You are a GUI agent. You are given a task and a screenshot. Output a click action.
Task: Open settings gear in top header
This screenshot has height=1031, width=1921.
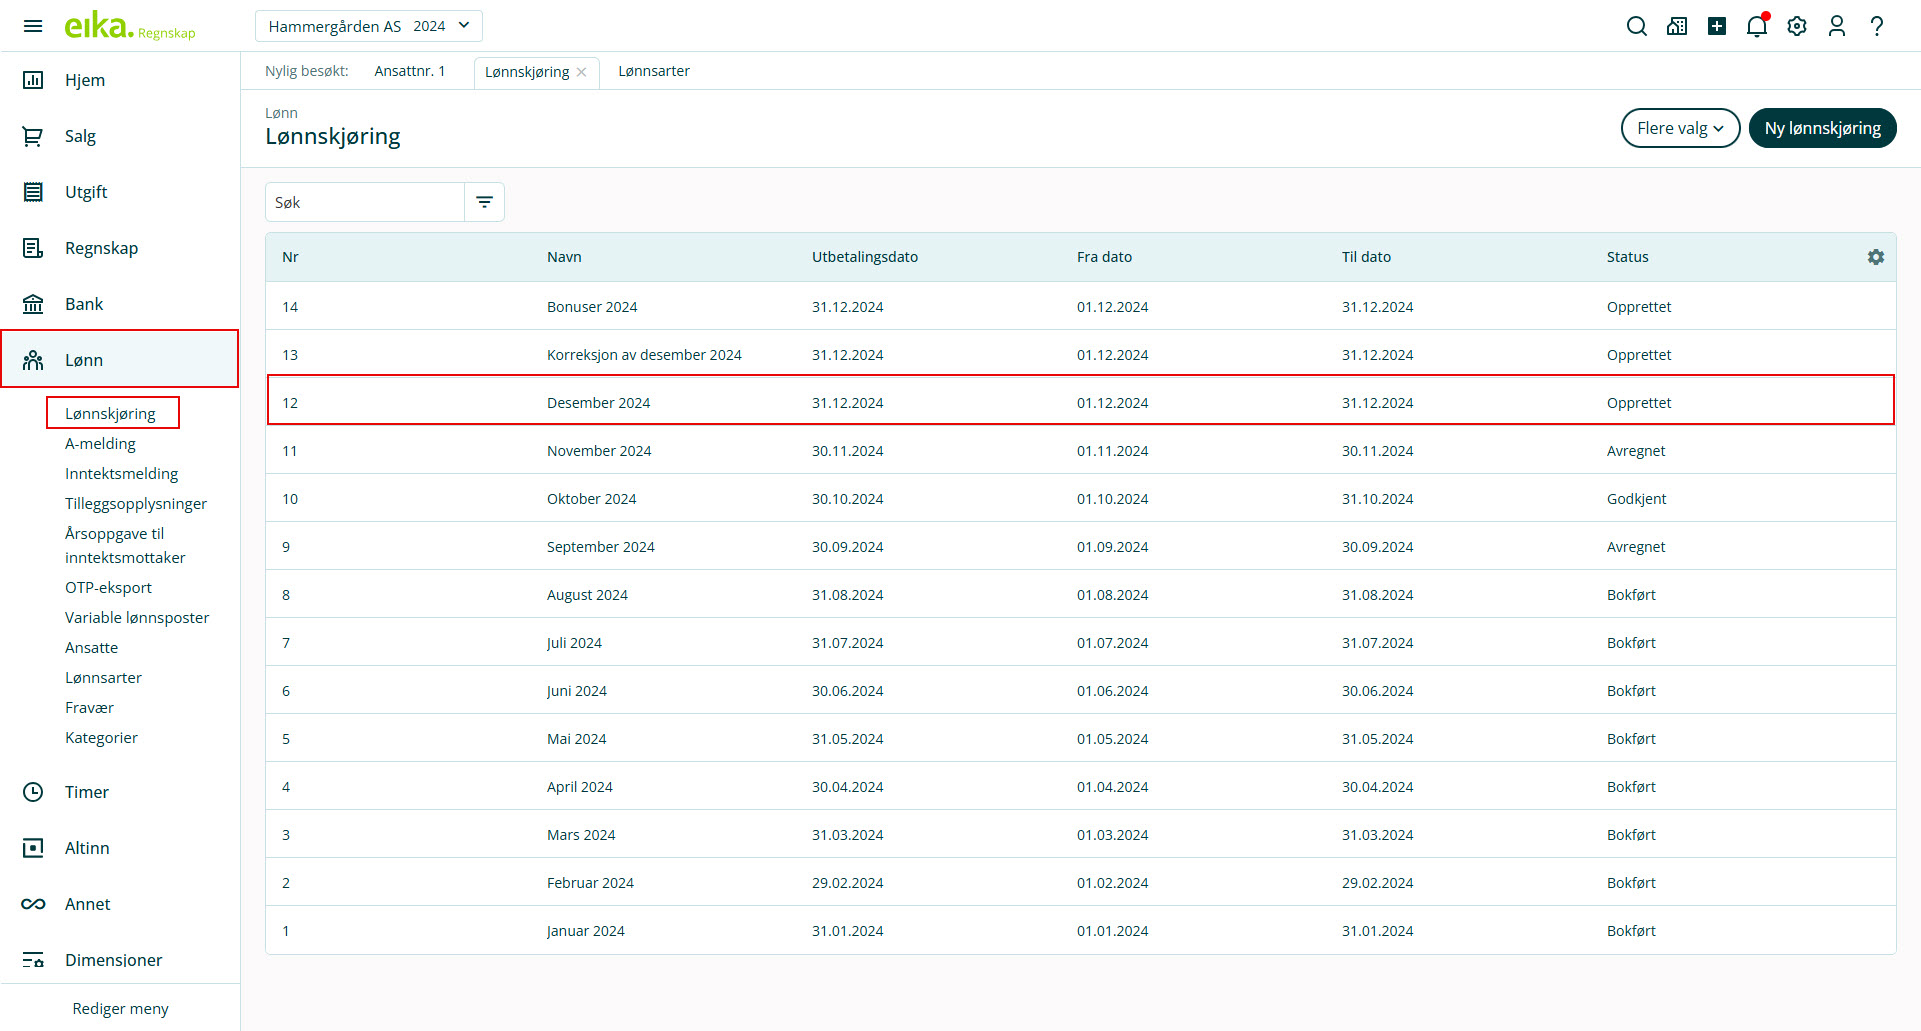coord(1797,26)
